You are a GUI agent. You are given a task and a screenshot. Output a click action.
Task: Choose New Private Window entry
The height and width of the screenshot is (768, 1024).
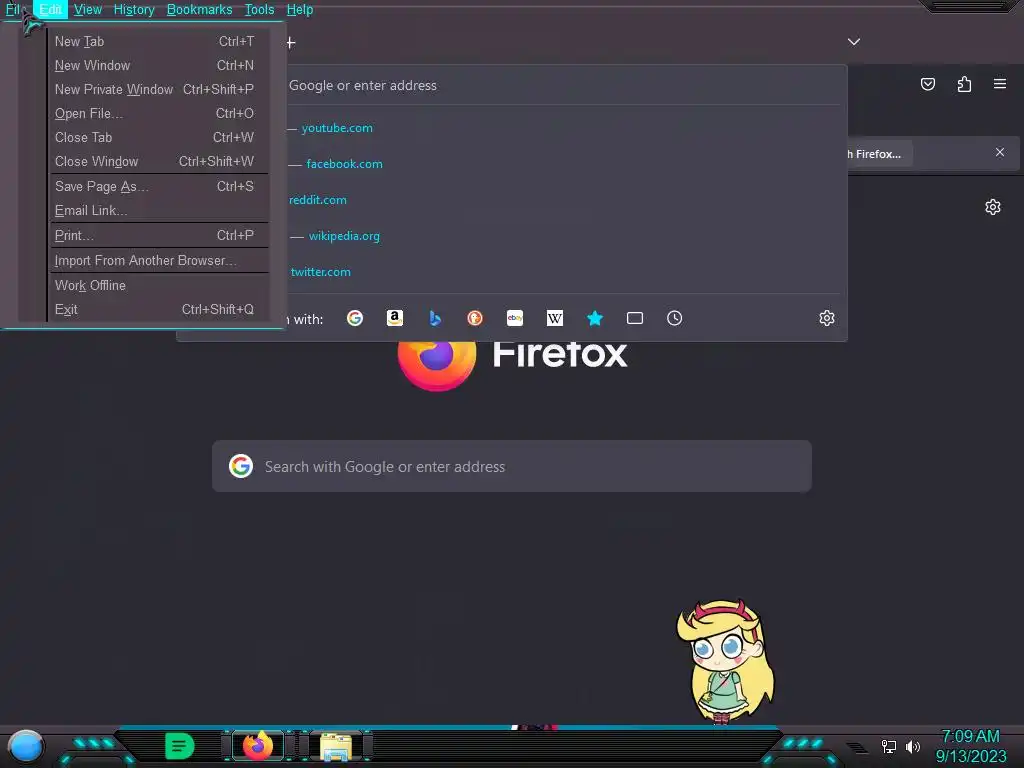click(x=159, y=89)
